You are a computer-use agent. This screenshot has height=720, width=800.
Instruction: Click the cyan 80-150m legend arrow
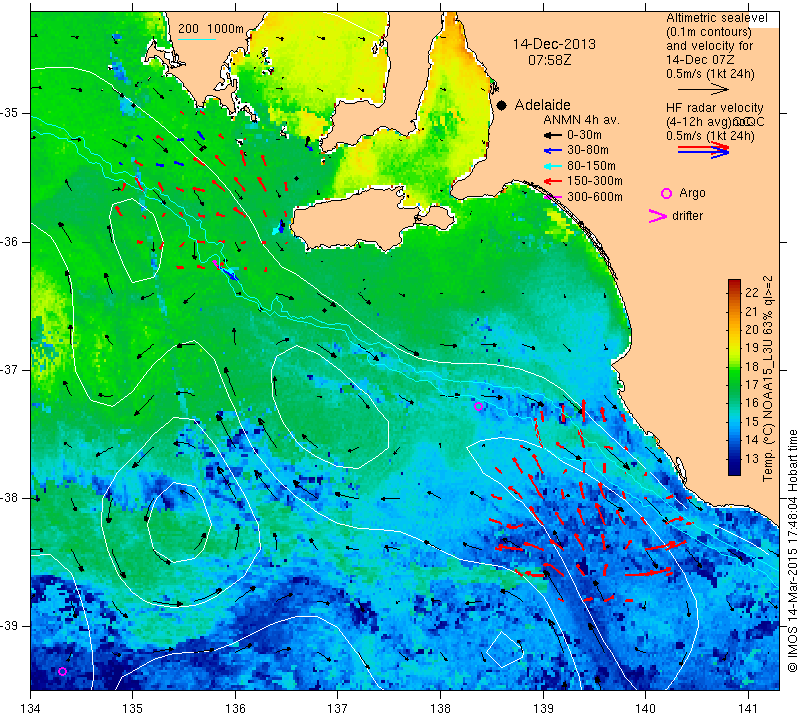[553, 166]
